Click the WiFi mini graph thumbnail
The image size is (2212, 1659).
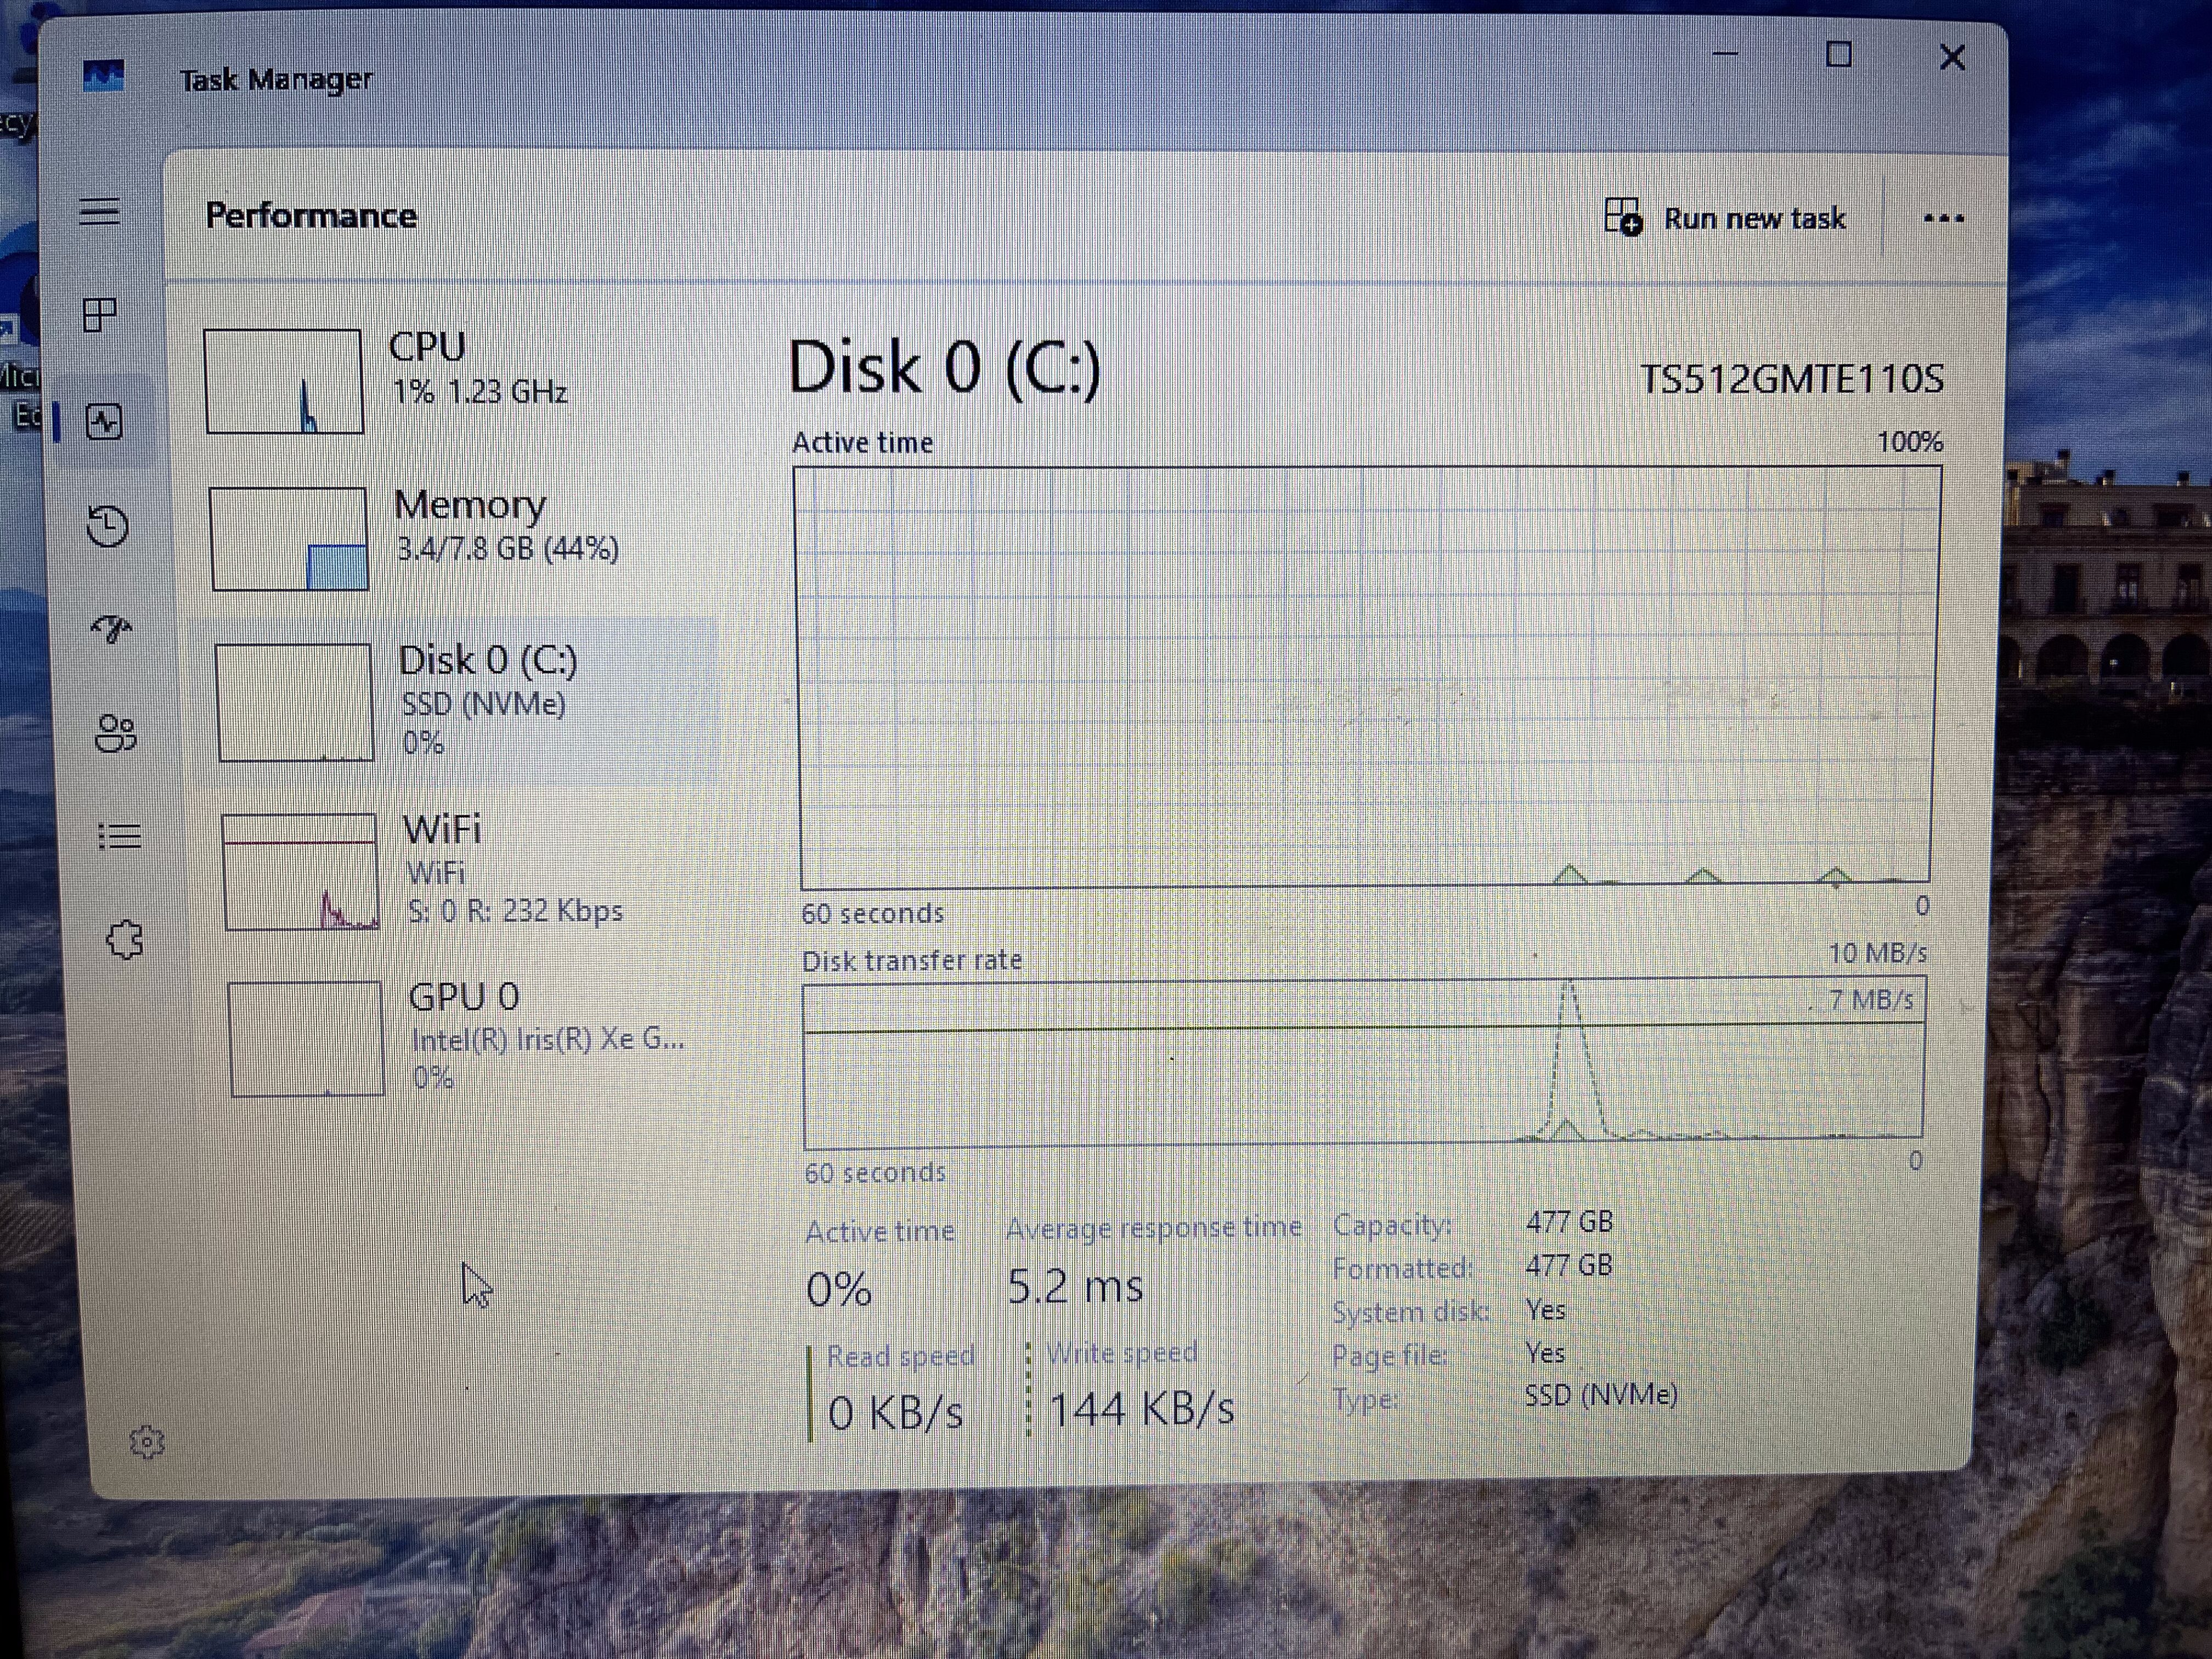click(x=301, y=872)
